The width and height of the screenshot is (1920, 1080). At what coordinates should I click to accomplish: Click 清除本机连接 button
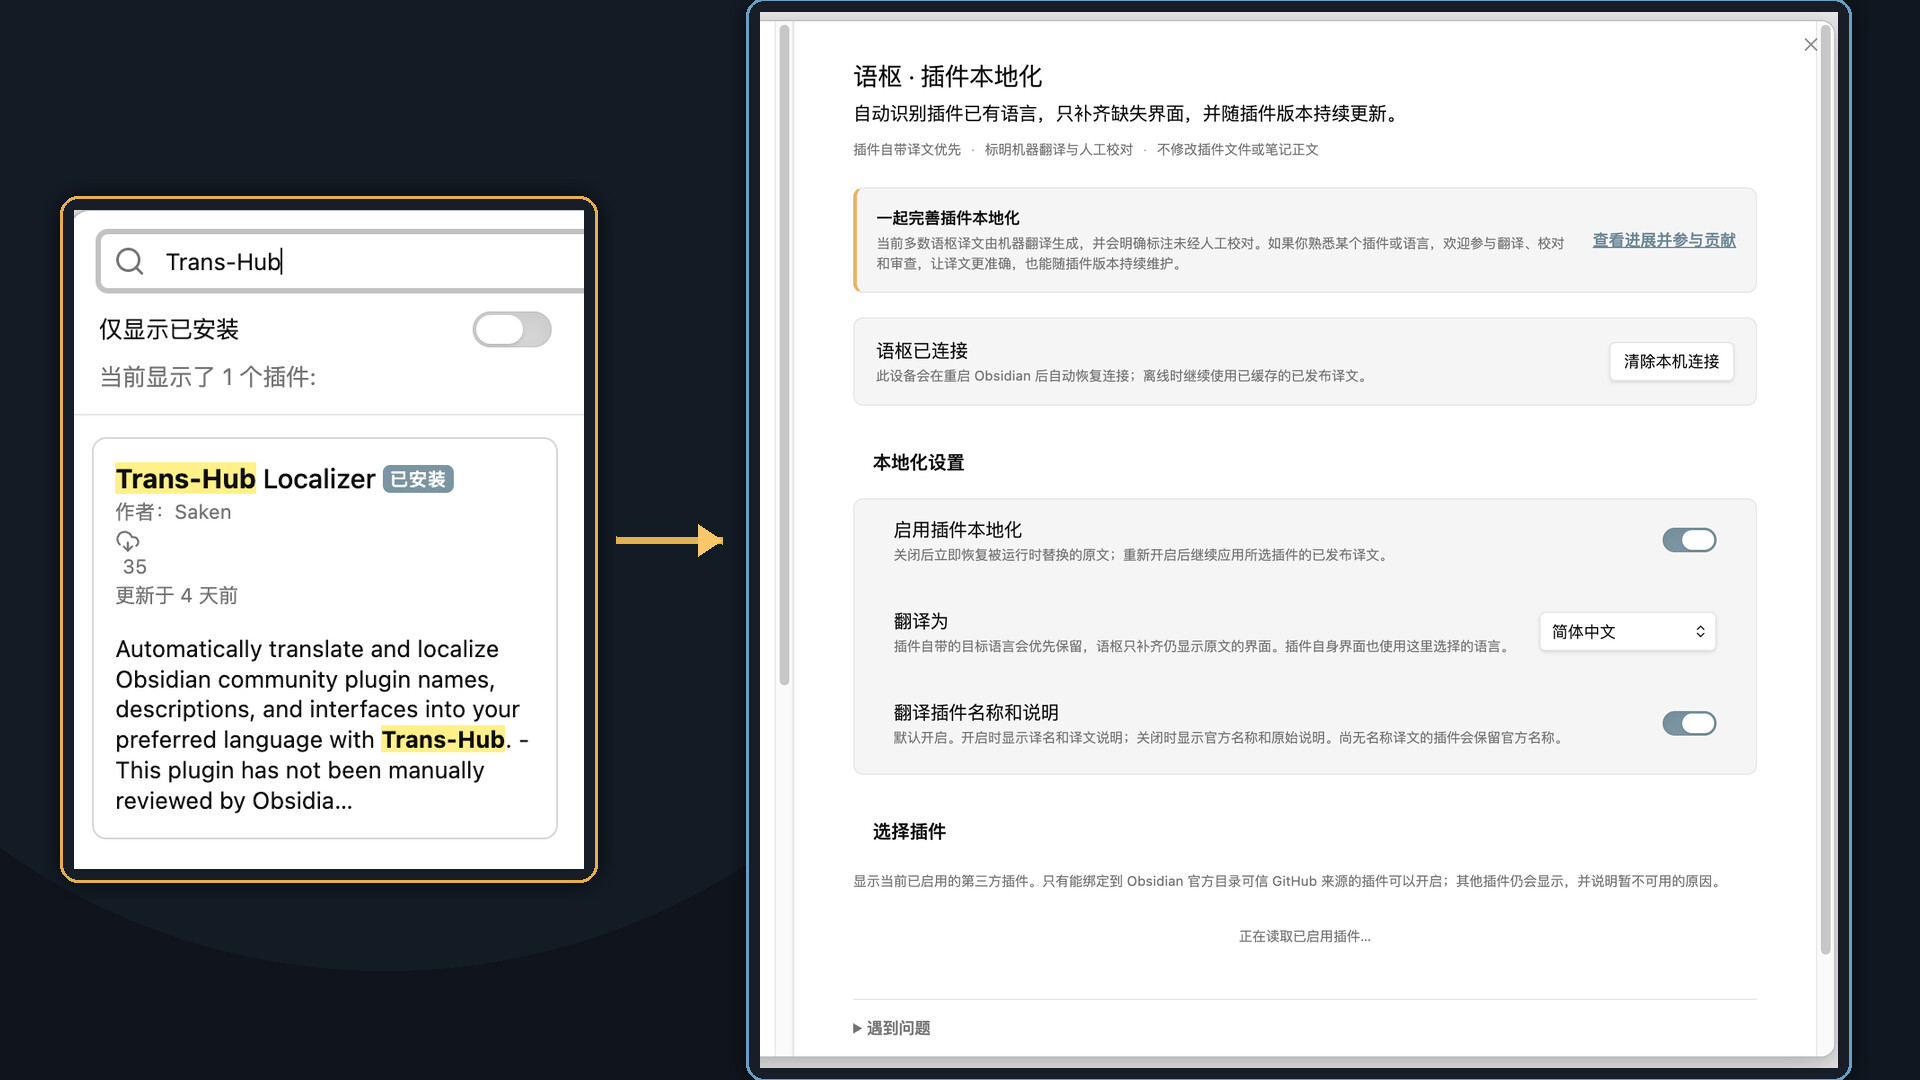[x=1671, y=361]
